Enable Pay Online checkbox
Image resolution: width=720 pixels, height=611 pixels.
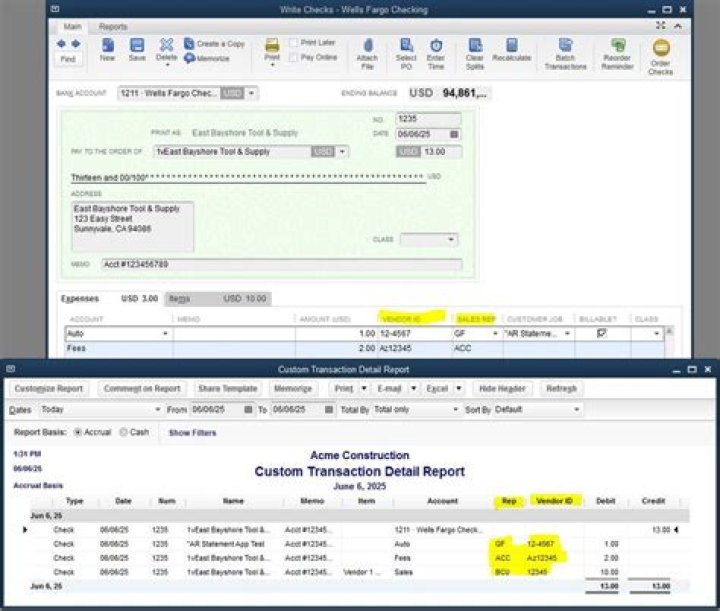pyautogui.click(x=293, y=57)
